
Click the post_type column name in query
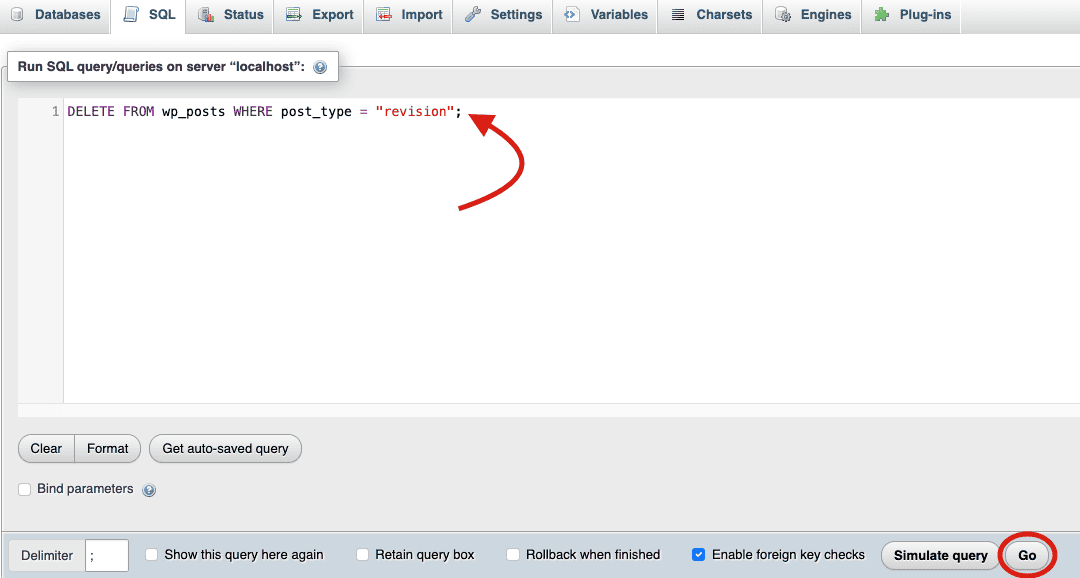(x=316, y=112)
